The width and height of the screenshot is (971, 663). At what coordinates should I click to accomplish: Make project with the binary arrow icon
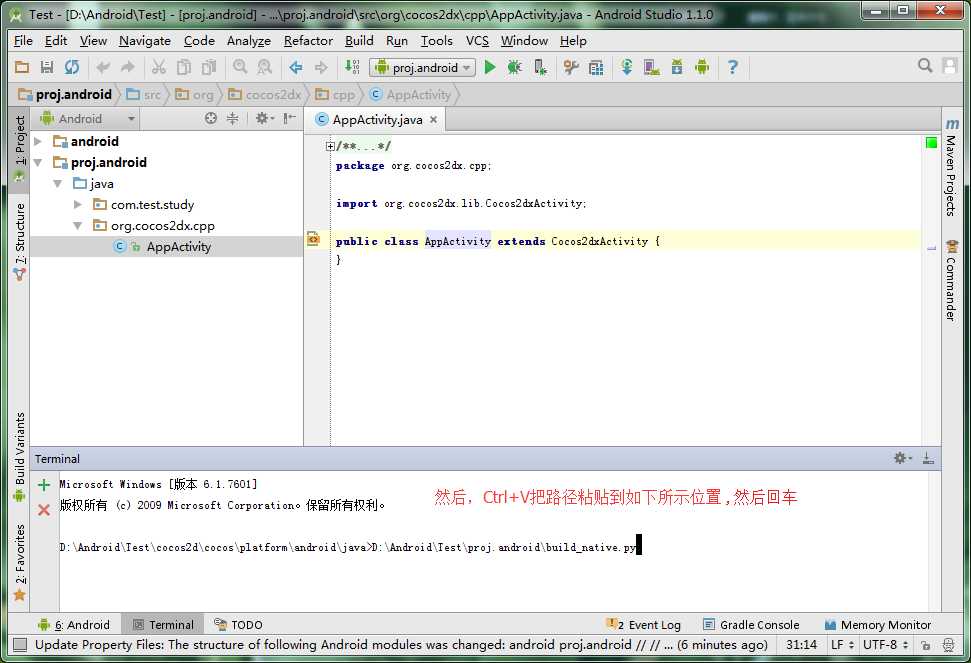tap(352, 67)
